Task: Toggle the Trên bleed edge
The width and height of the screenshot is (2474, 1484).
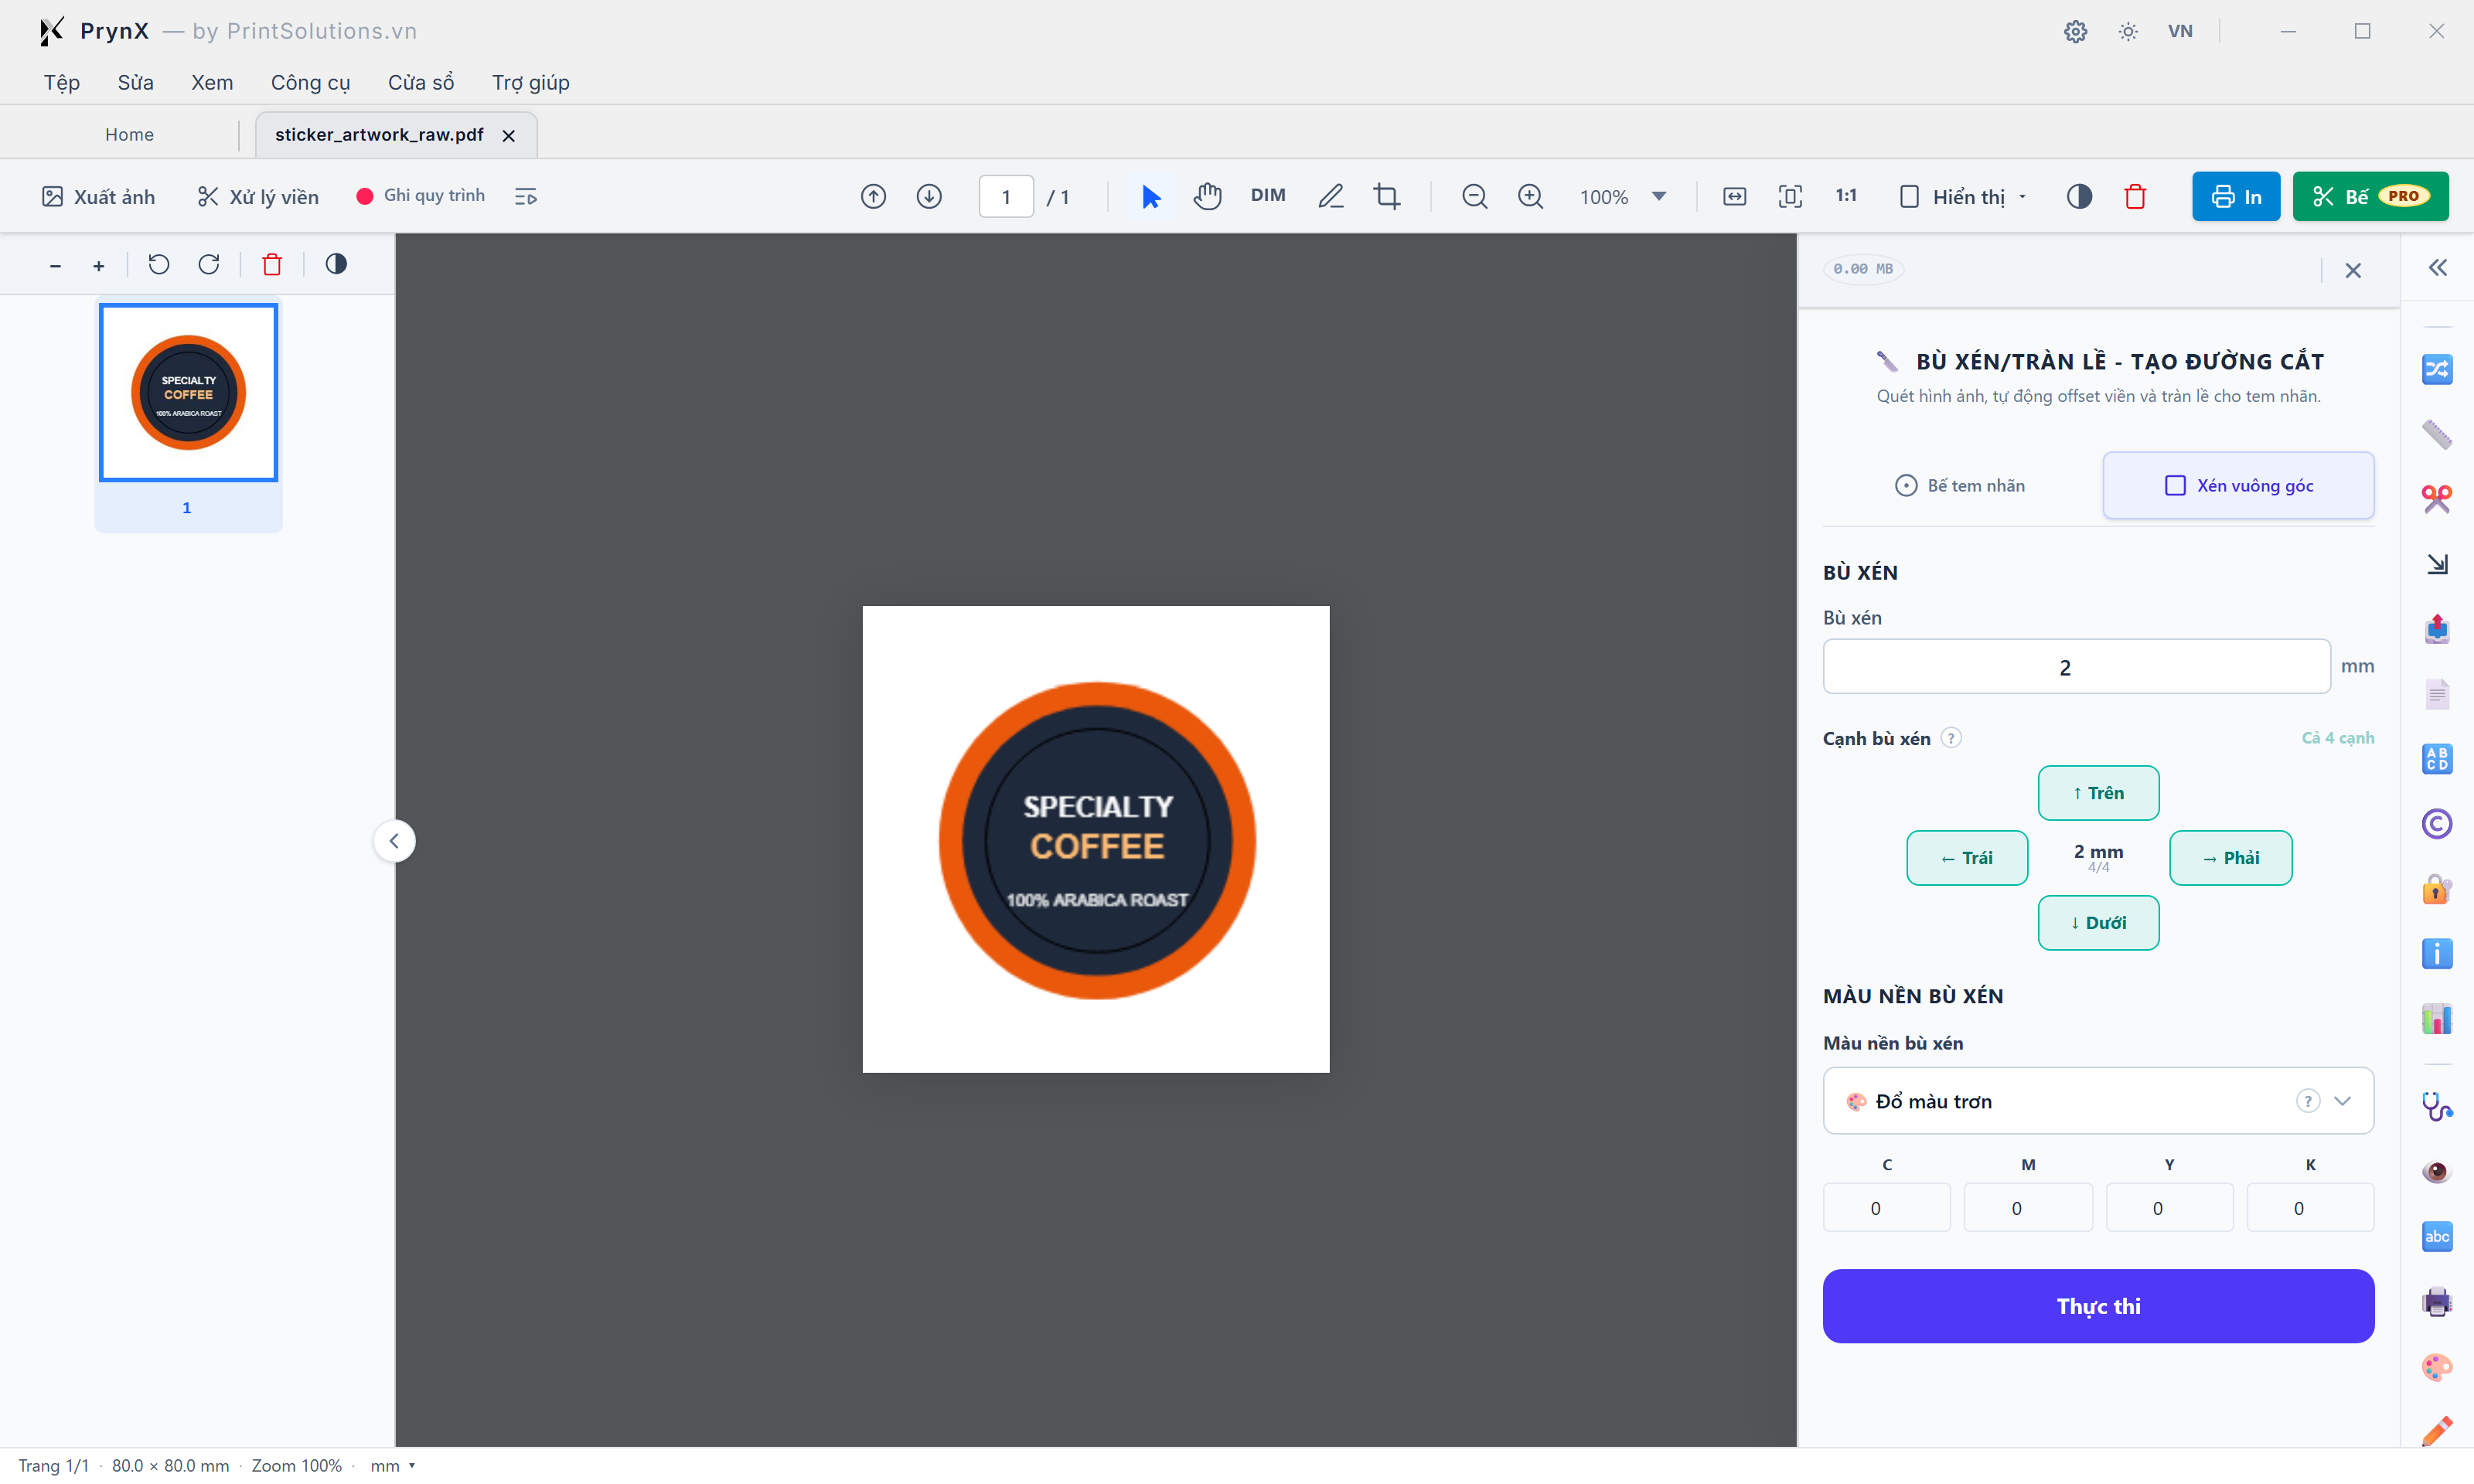Action: pyautogui.click(x=2098, y=792)
